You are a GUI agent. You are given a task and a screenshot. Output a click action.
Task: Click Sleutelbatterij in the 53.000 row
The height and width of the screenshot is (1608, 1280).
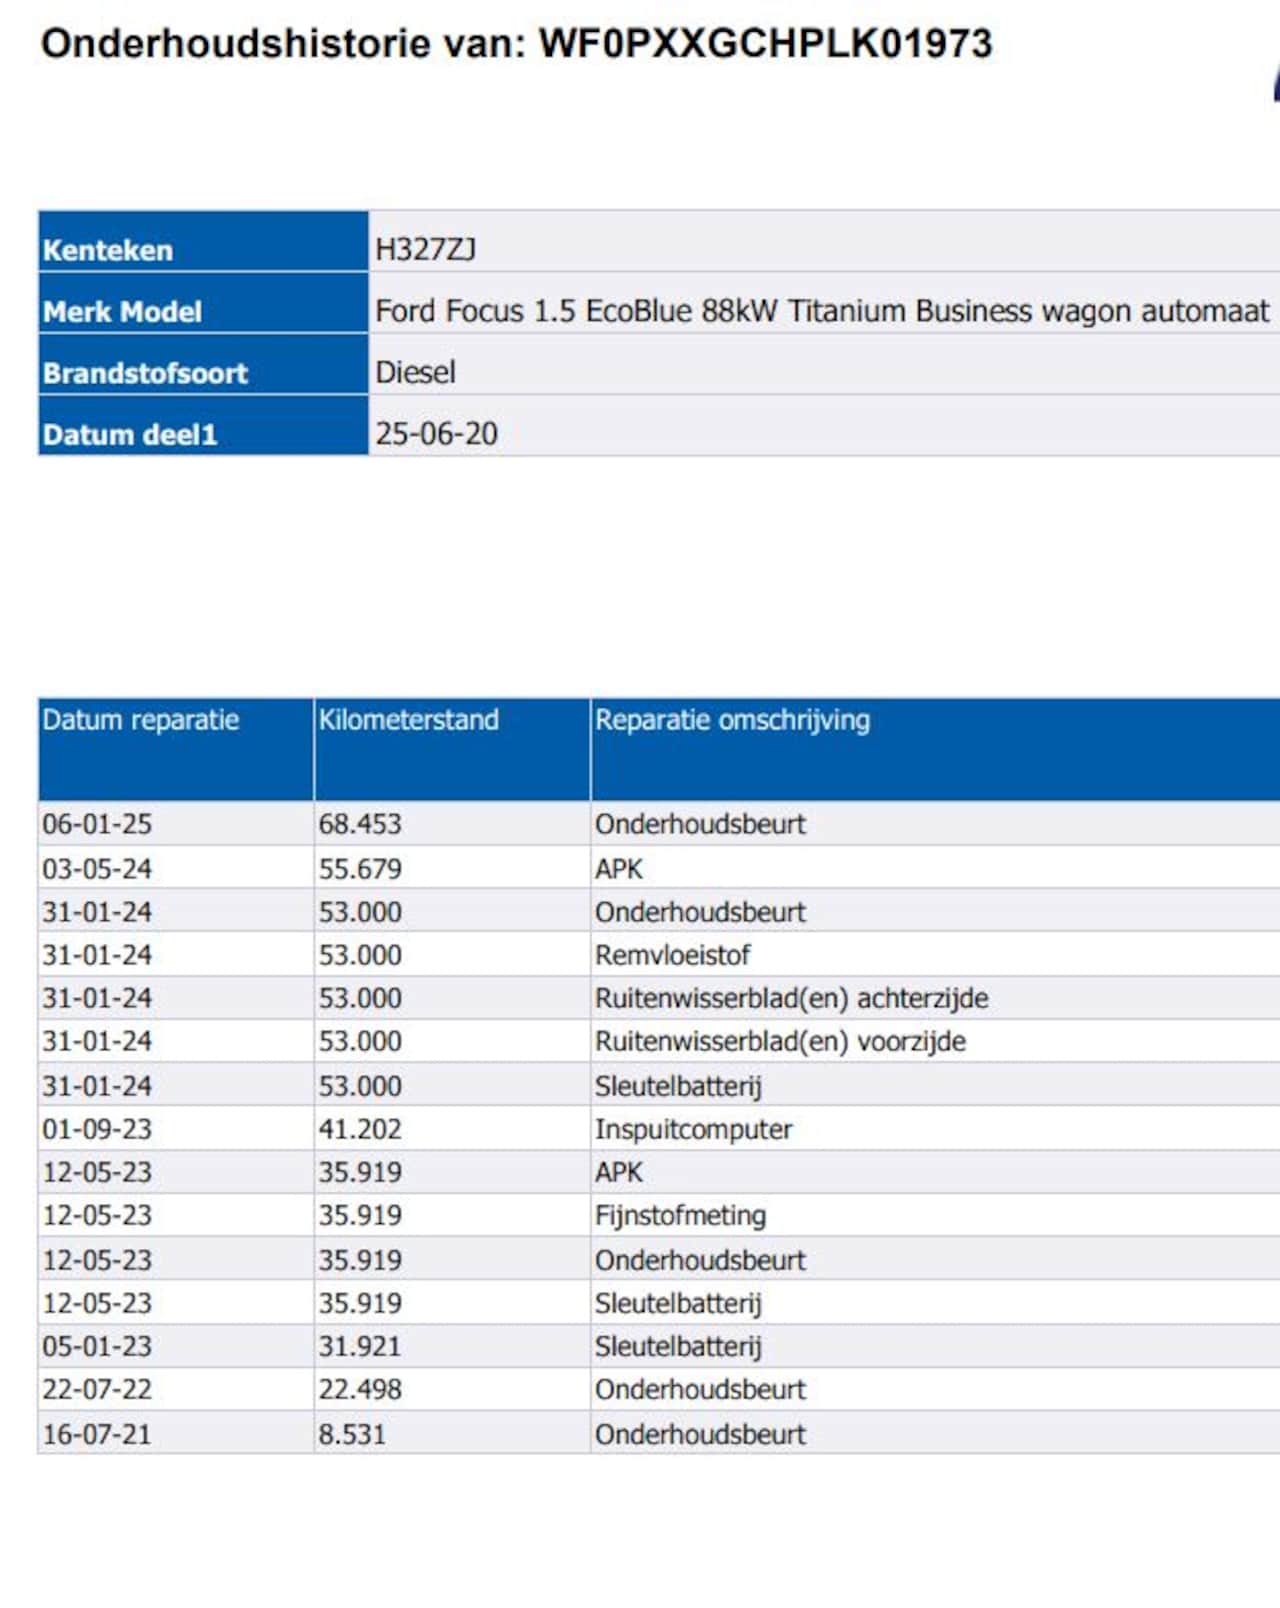678,1086
